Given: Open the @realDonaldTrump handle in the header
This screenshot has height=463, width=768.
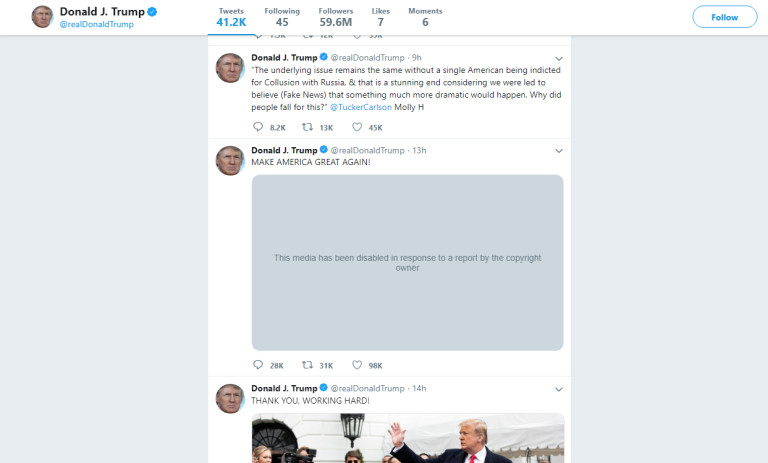Looking at the screenshot, I should [96, 24].
